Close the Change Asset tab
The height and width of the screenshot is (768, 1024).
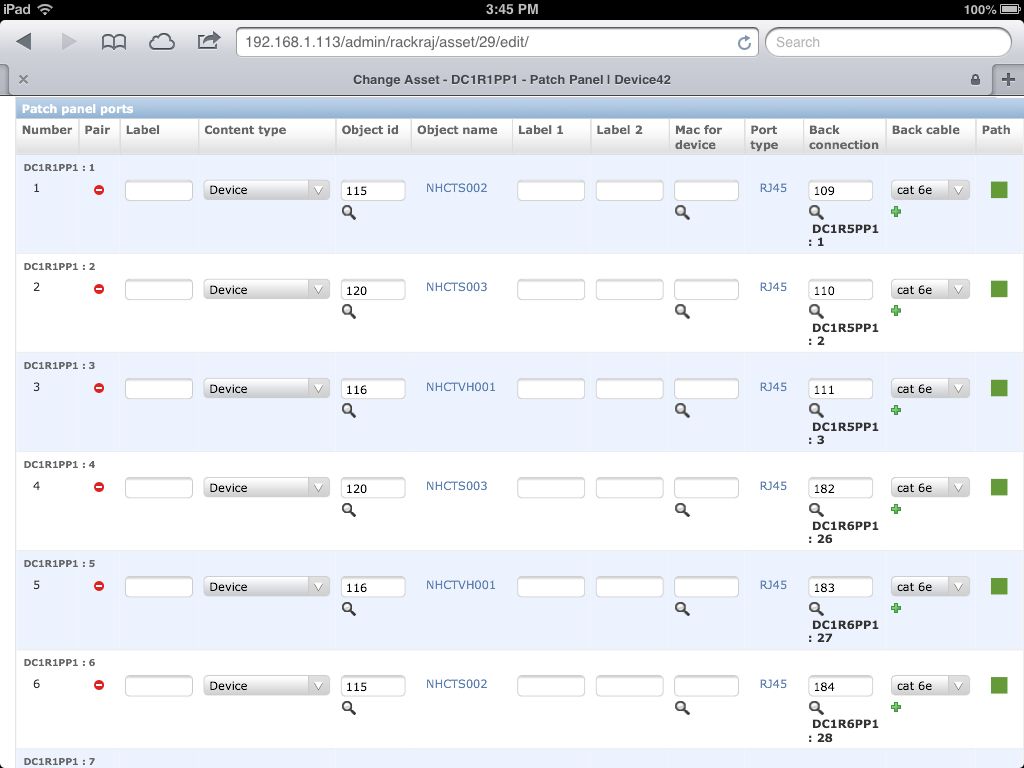pos(24,80)
